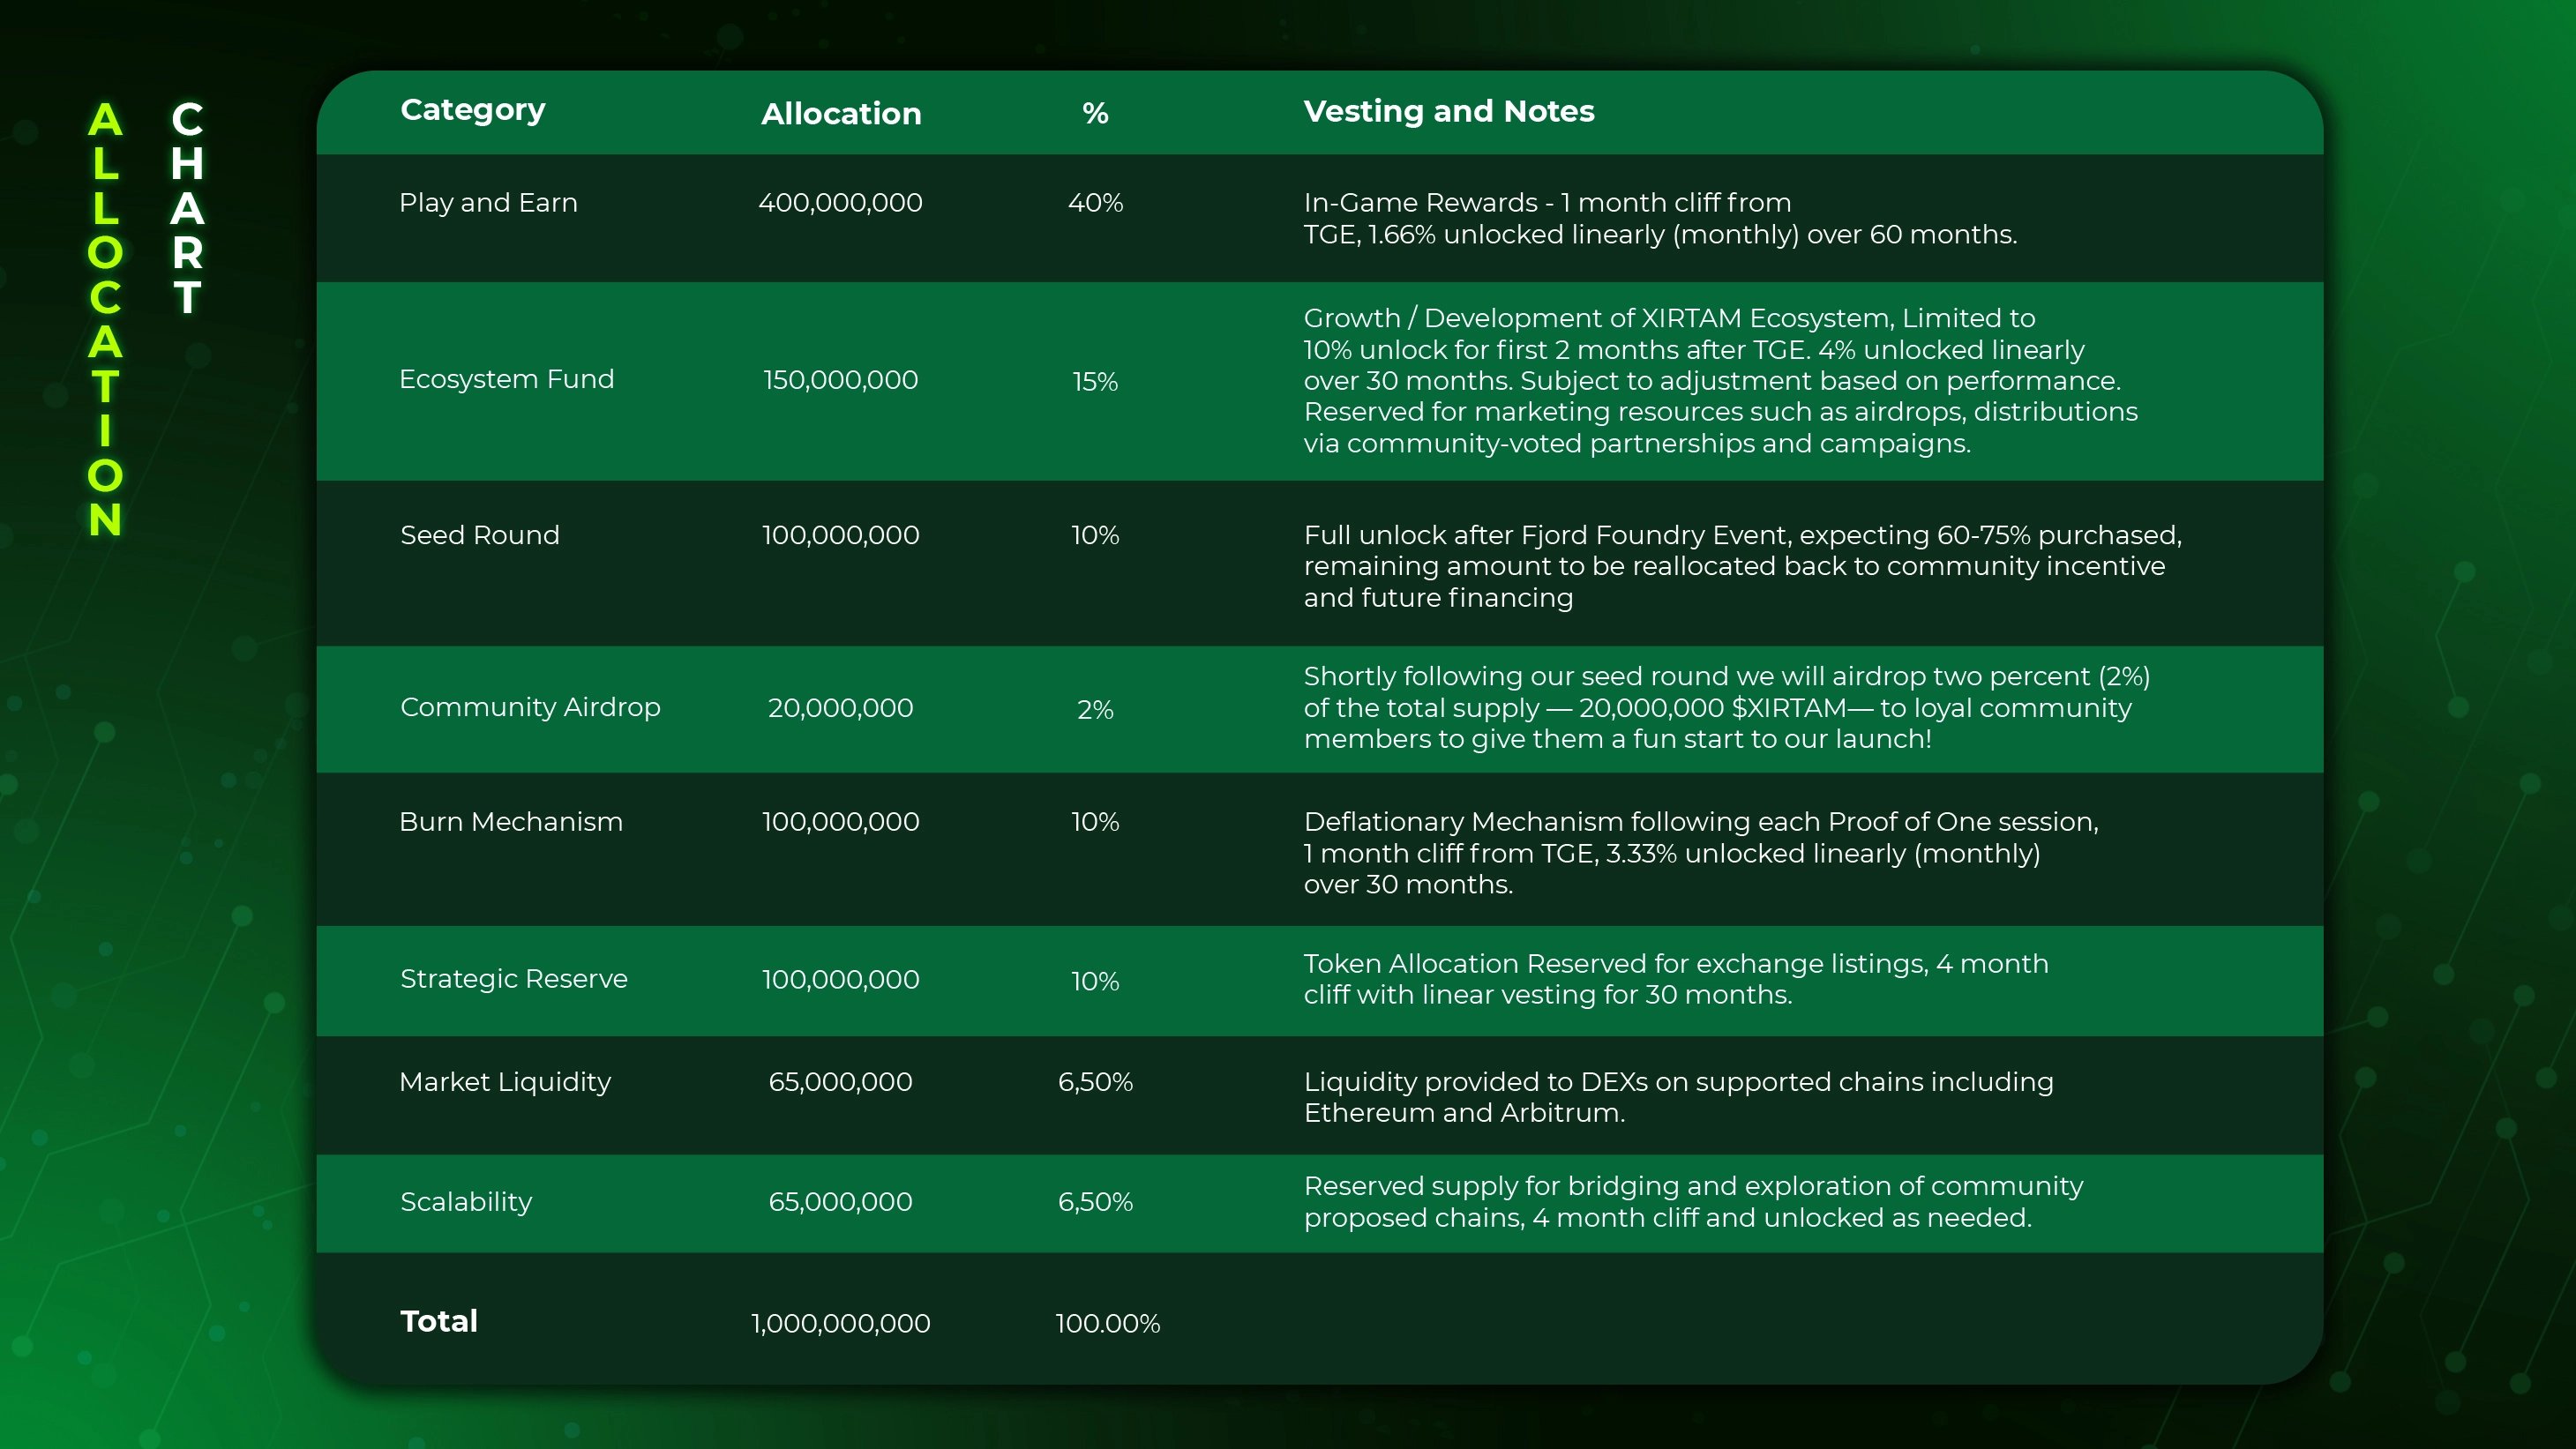Click the 20,000,000 allocation value
The height and width of the screenshot is (1449, 2576).
click(x=840, y=708)
